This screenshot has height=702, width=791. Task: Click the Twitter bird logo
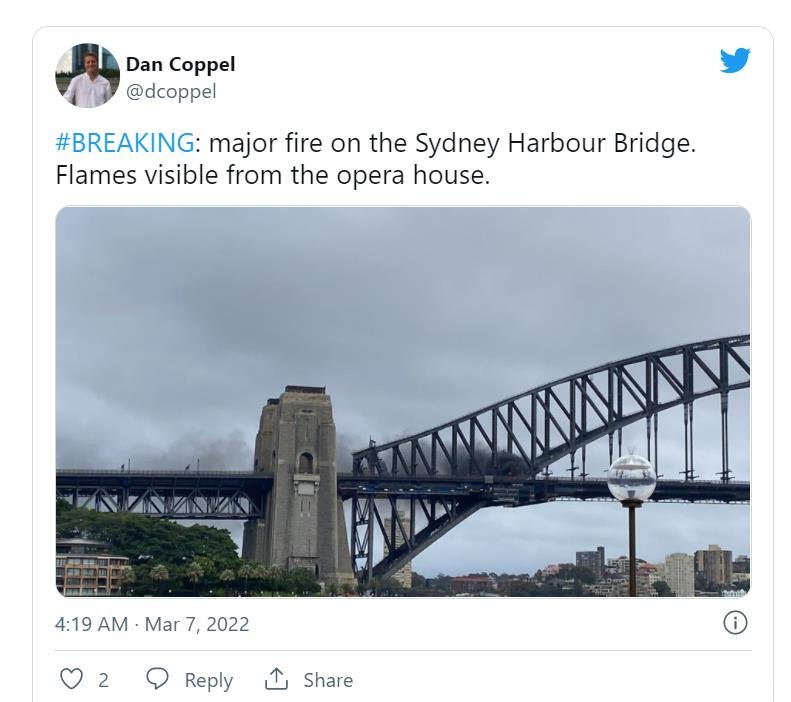tap(735, 60)
